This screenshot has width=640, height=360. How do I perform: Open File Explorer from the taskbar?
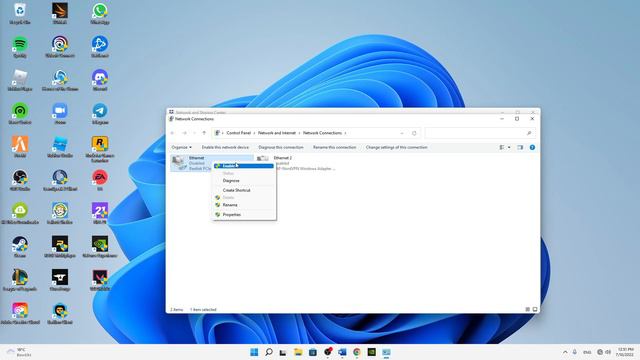click(x=298, y=352)
